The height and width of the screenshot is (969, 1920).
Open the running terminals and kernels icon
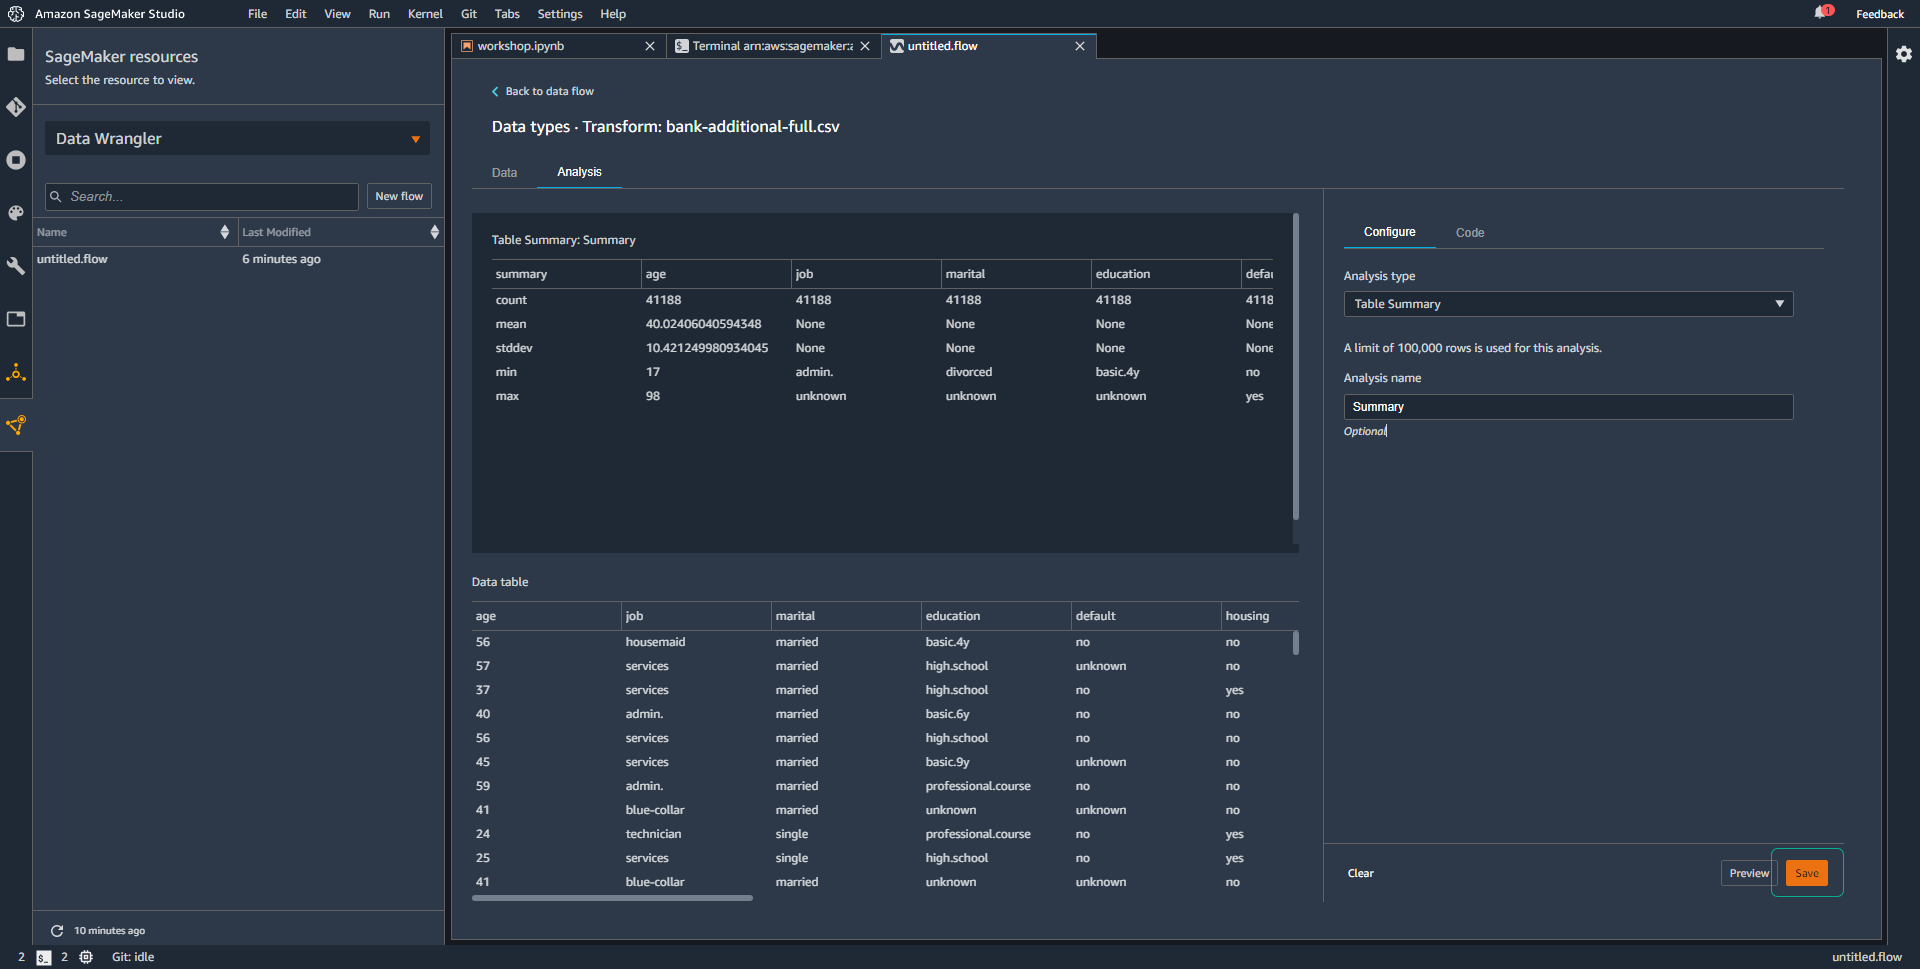pyautogui.click(x=16, y=160)
